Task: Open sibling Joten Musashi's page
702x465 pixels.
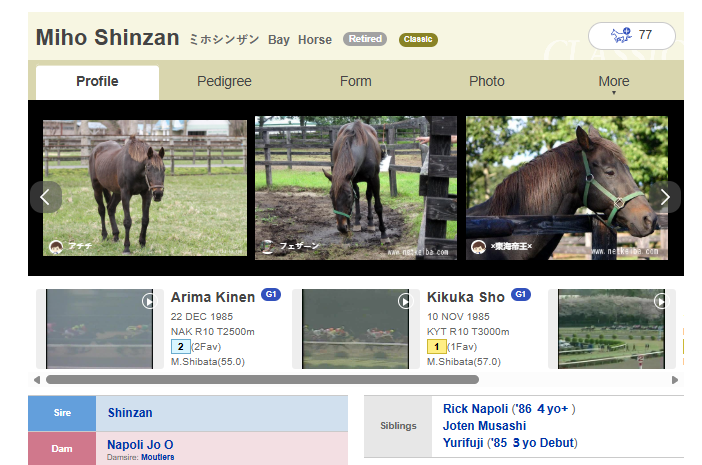Action: [484, 426]
